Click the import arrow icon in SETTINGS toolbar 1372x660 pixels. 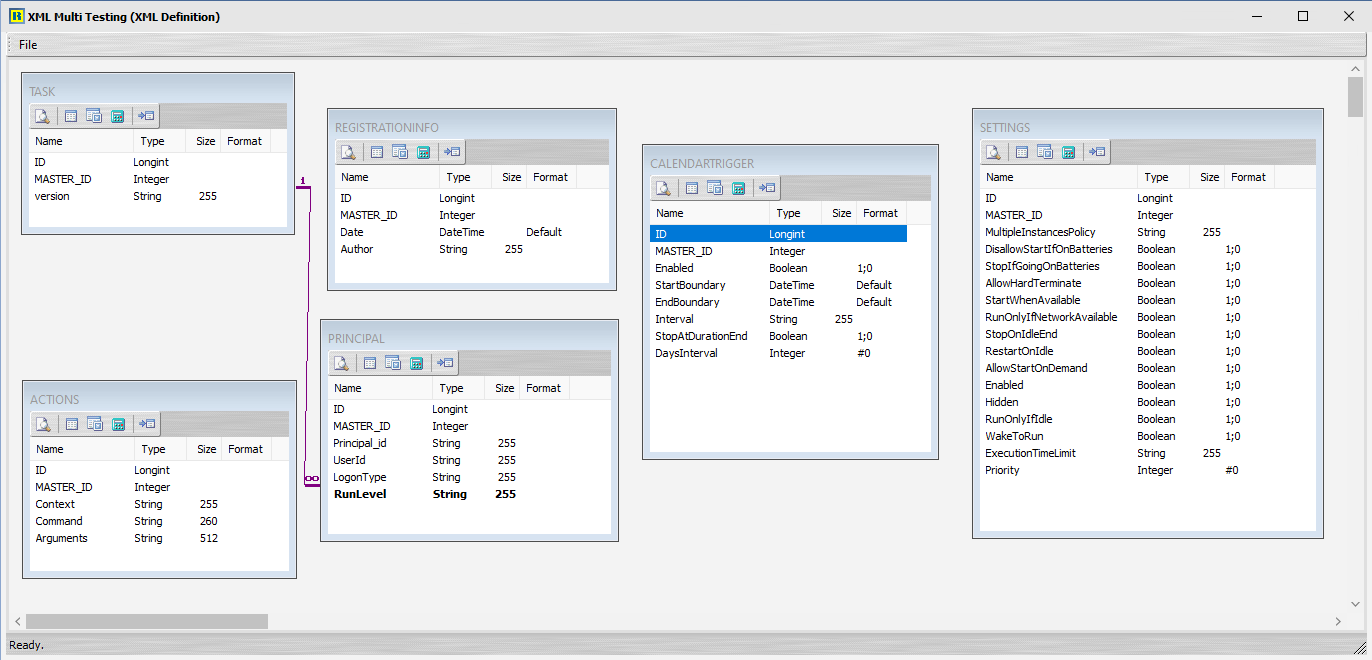(1097, 152)
